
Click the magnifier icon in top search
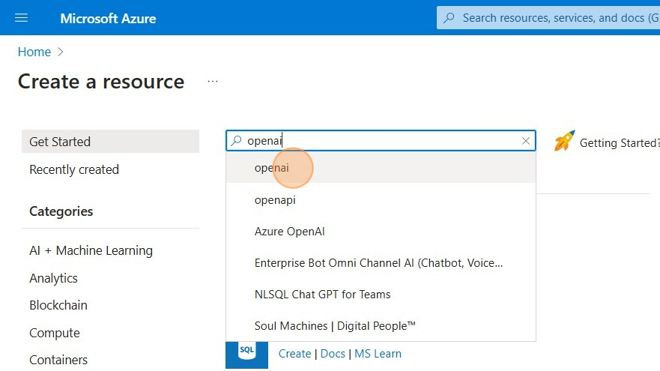point(449,18)
